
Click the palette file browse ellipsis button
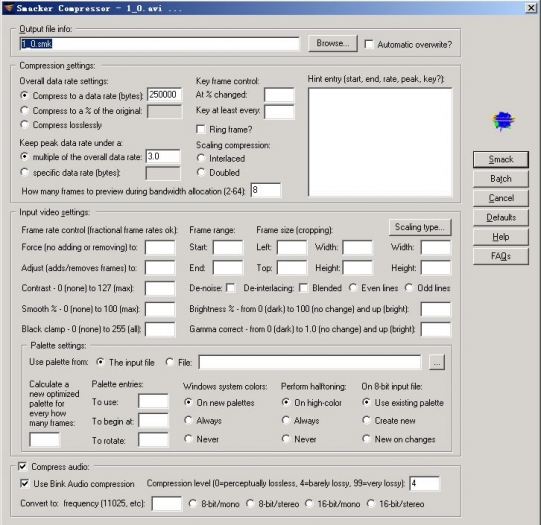(436, 363)
